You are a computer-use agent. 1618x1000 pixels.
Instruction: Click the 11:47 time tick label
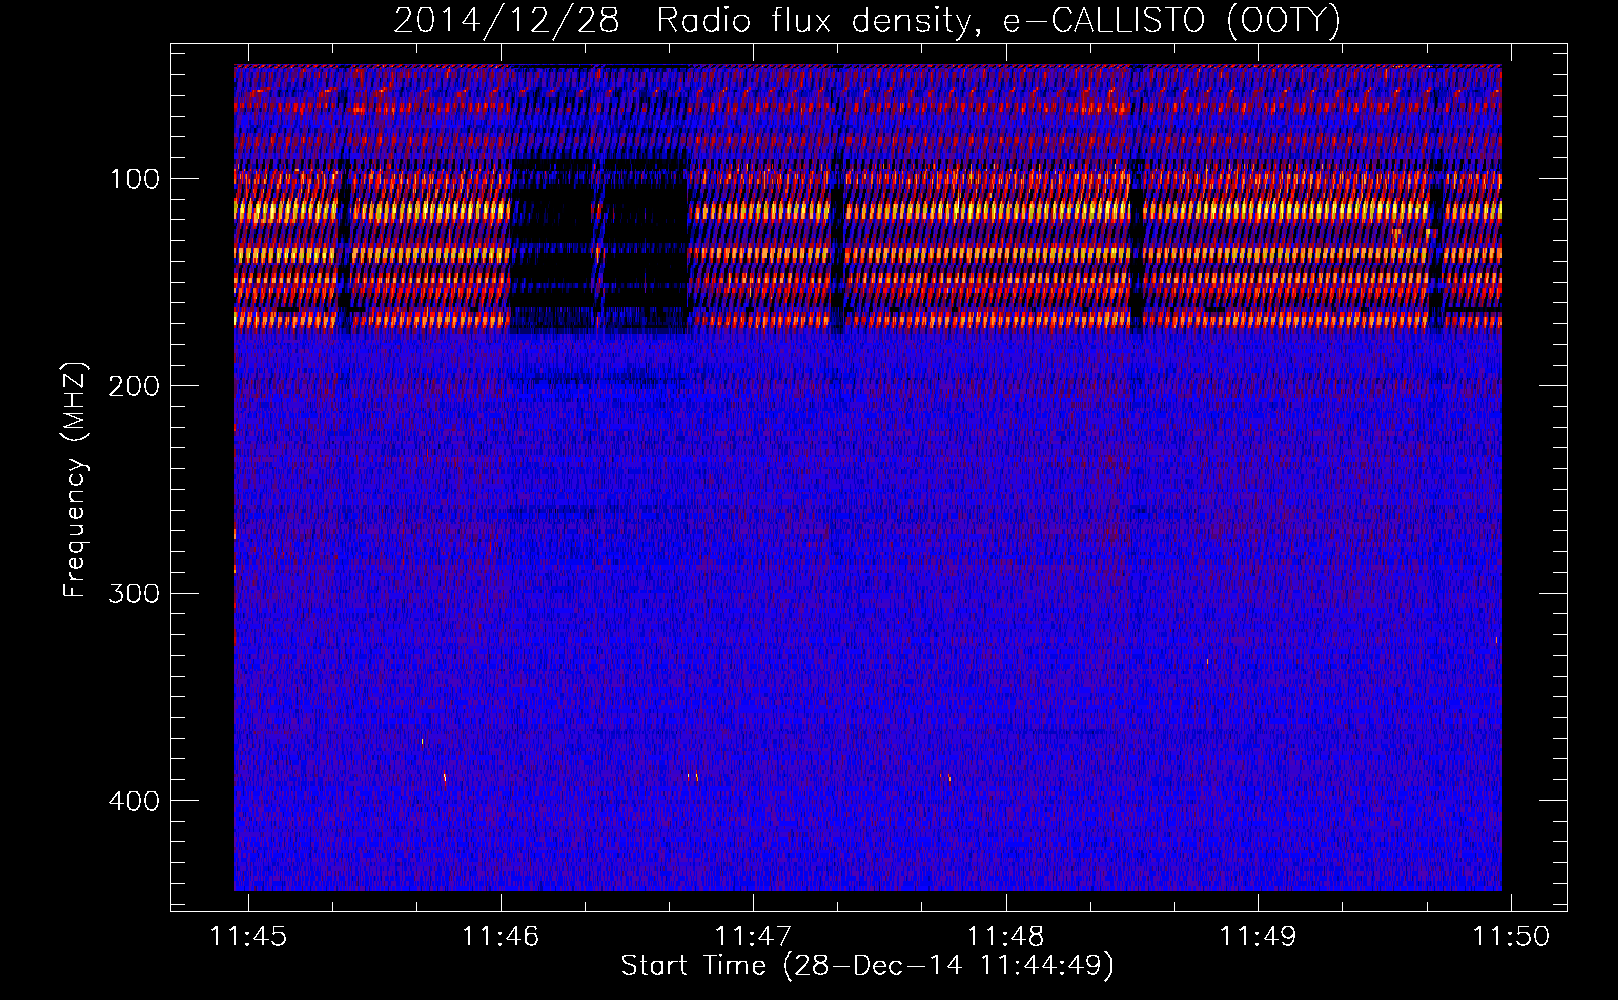(x=753, y=936)
